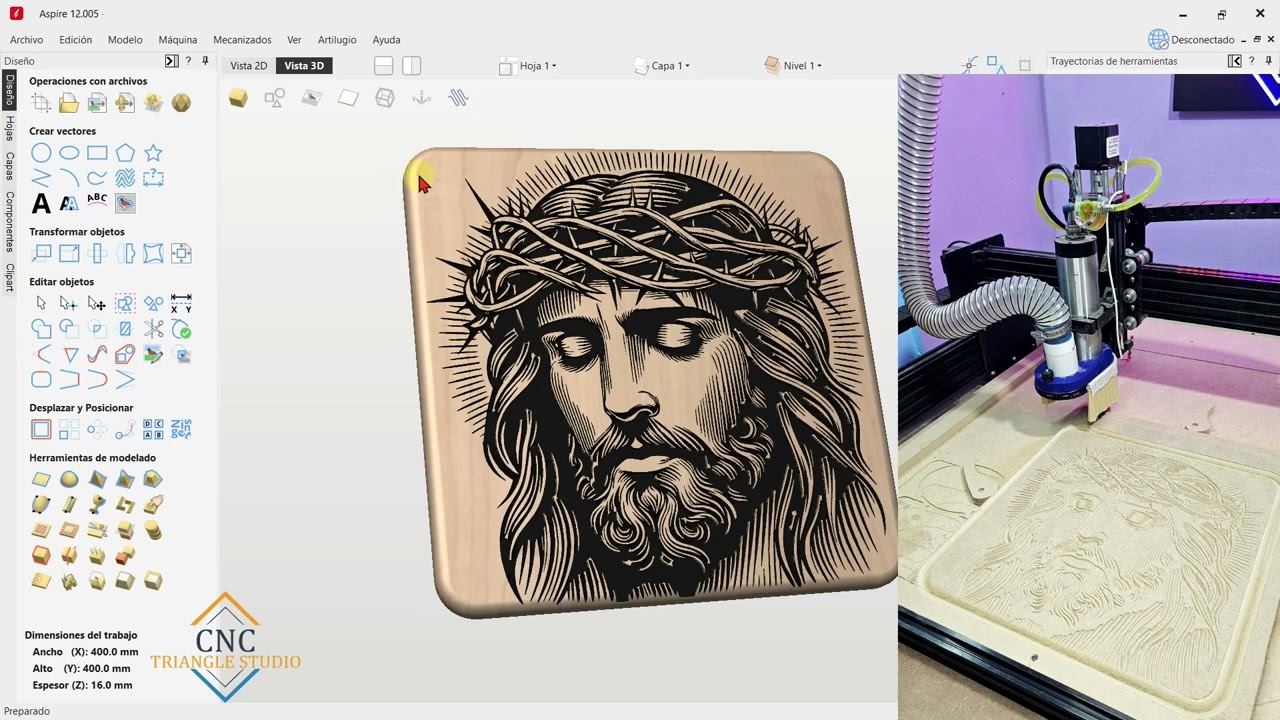Toggle the wireframe cube view icon
This screenshot has width=1280, height=720.
(x=385, y=98)
